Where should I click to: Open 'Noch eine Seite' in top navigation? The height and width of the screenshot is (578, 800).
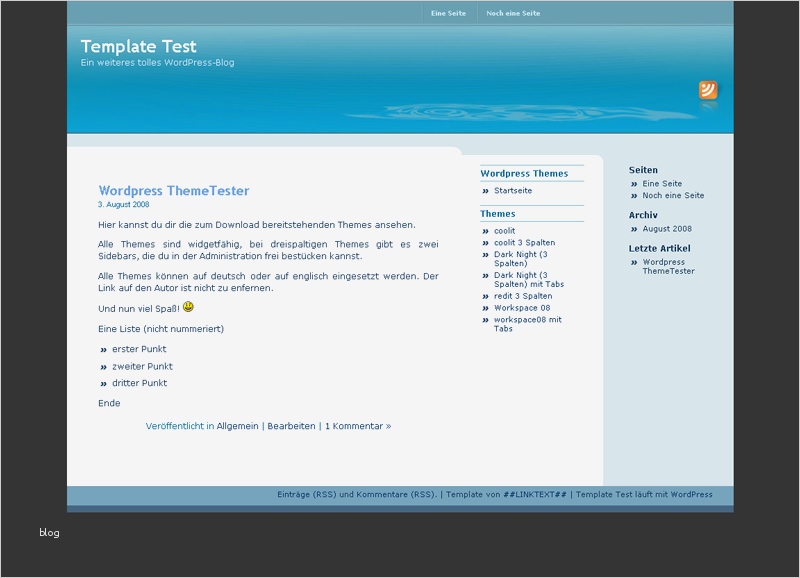click(513, 13)
